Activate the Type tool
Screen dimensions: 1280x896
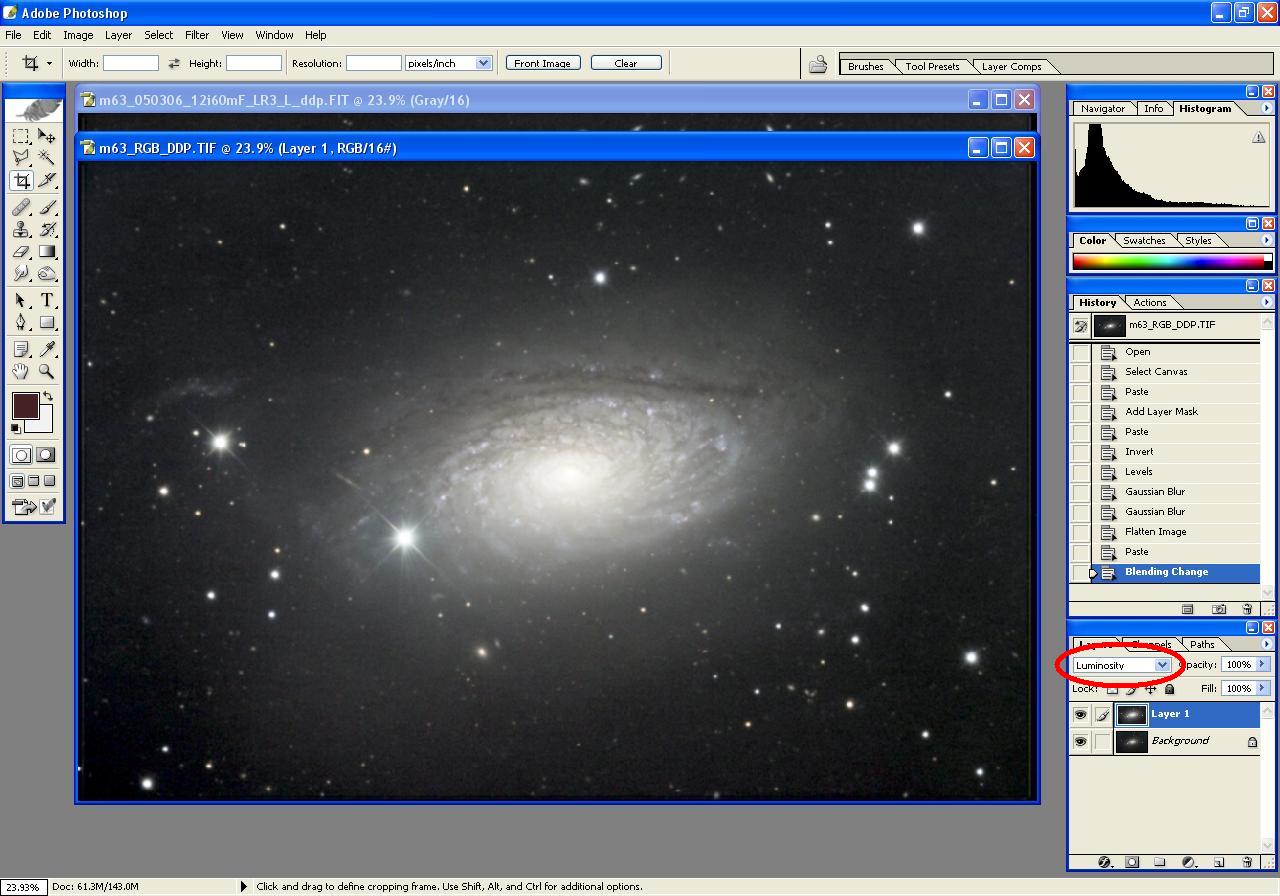tap(47, 300)
